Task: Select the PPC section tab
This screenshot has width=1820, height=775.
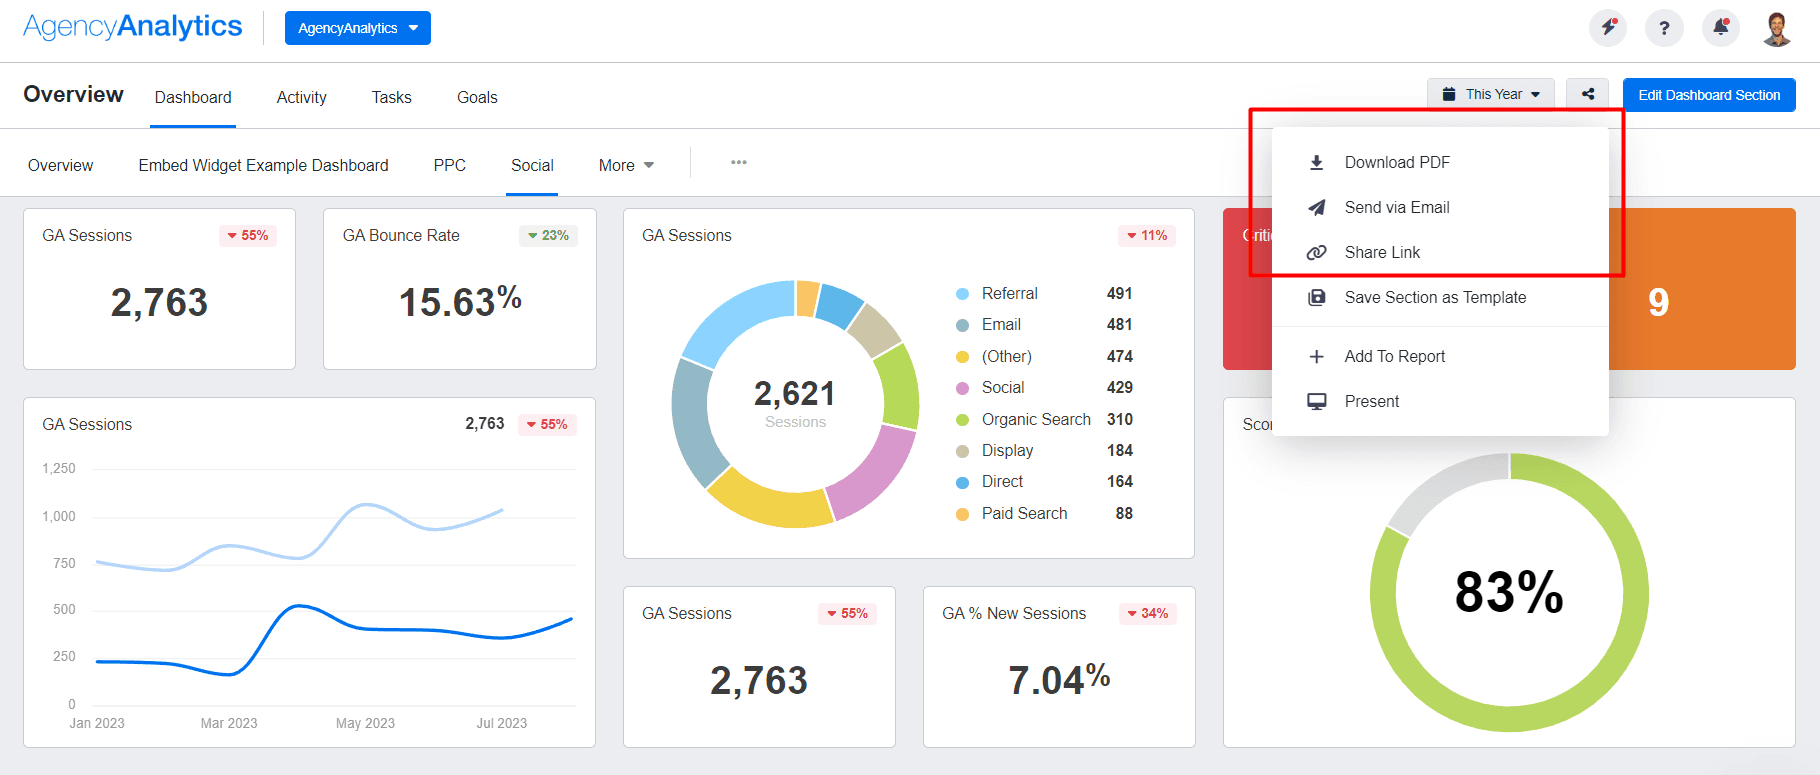Action: tap(449, 165)
